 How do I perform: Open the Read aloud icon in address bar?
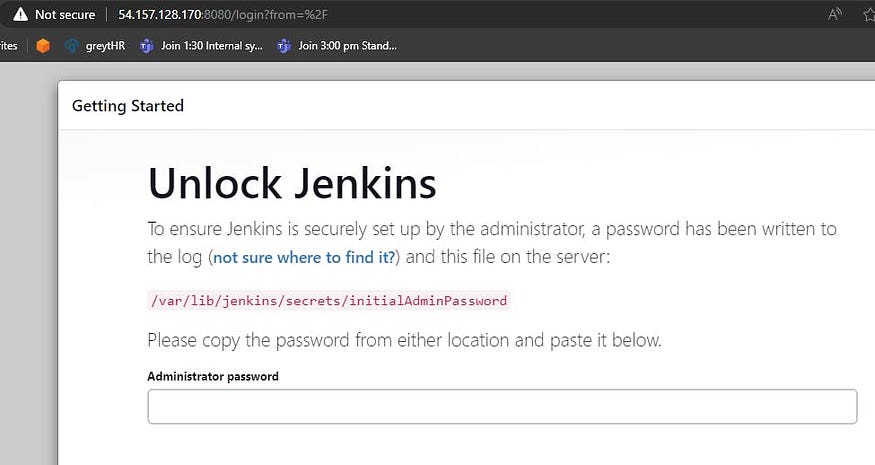tap(834, 14)
